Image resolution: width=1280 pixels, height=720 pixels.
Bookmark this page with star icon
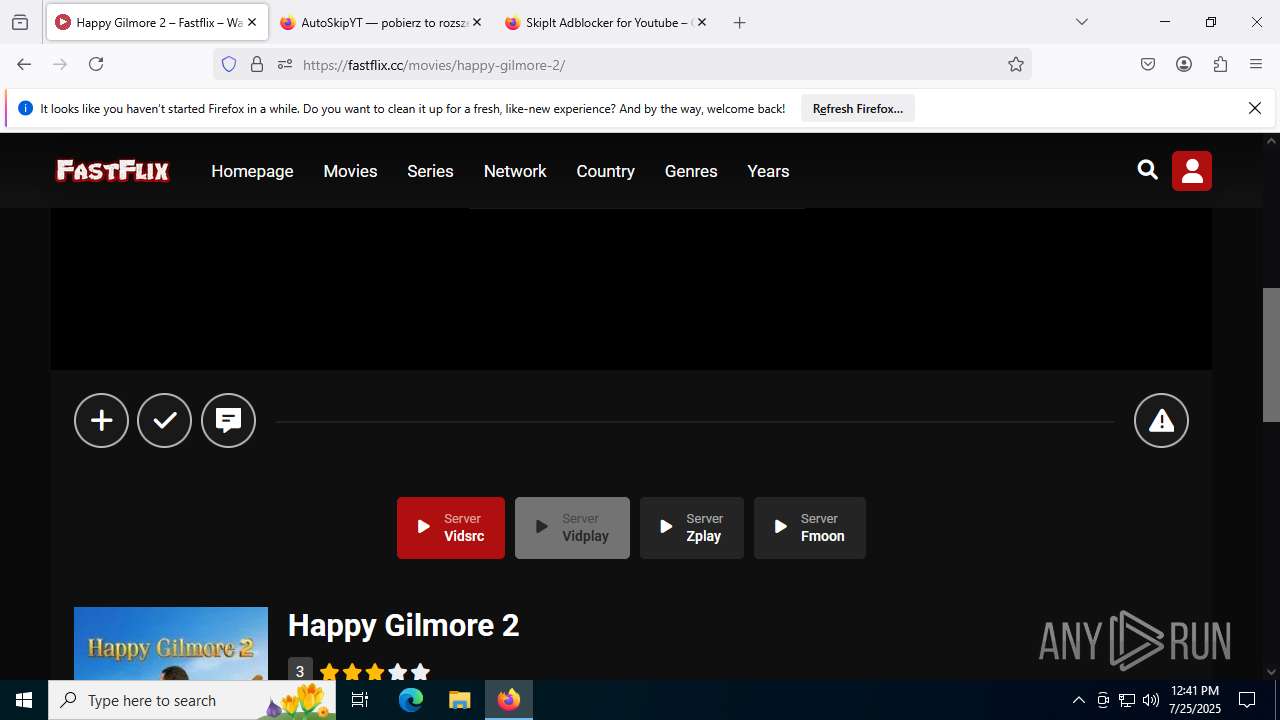(x=1016, y=64)
